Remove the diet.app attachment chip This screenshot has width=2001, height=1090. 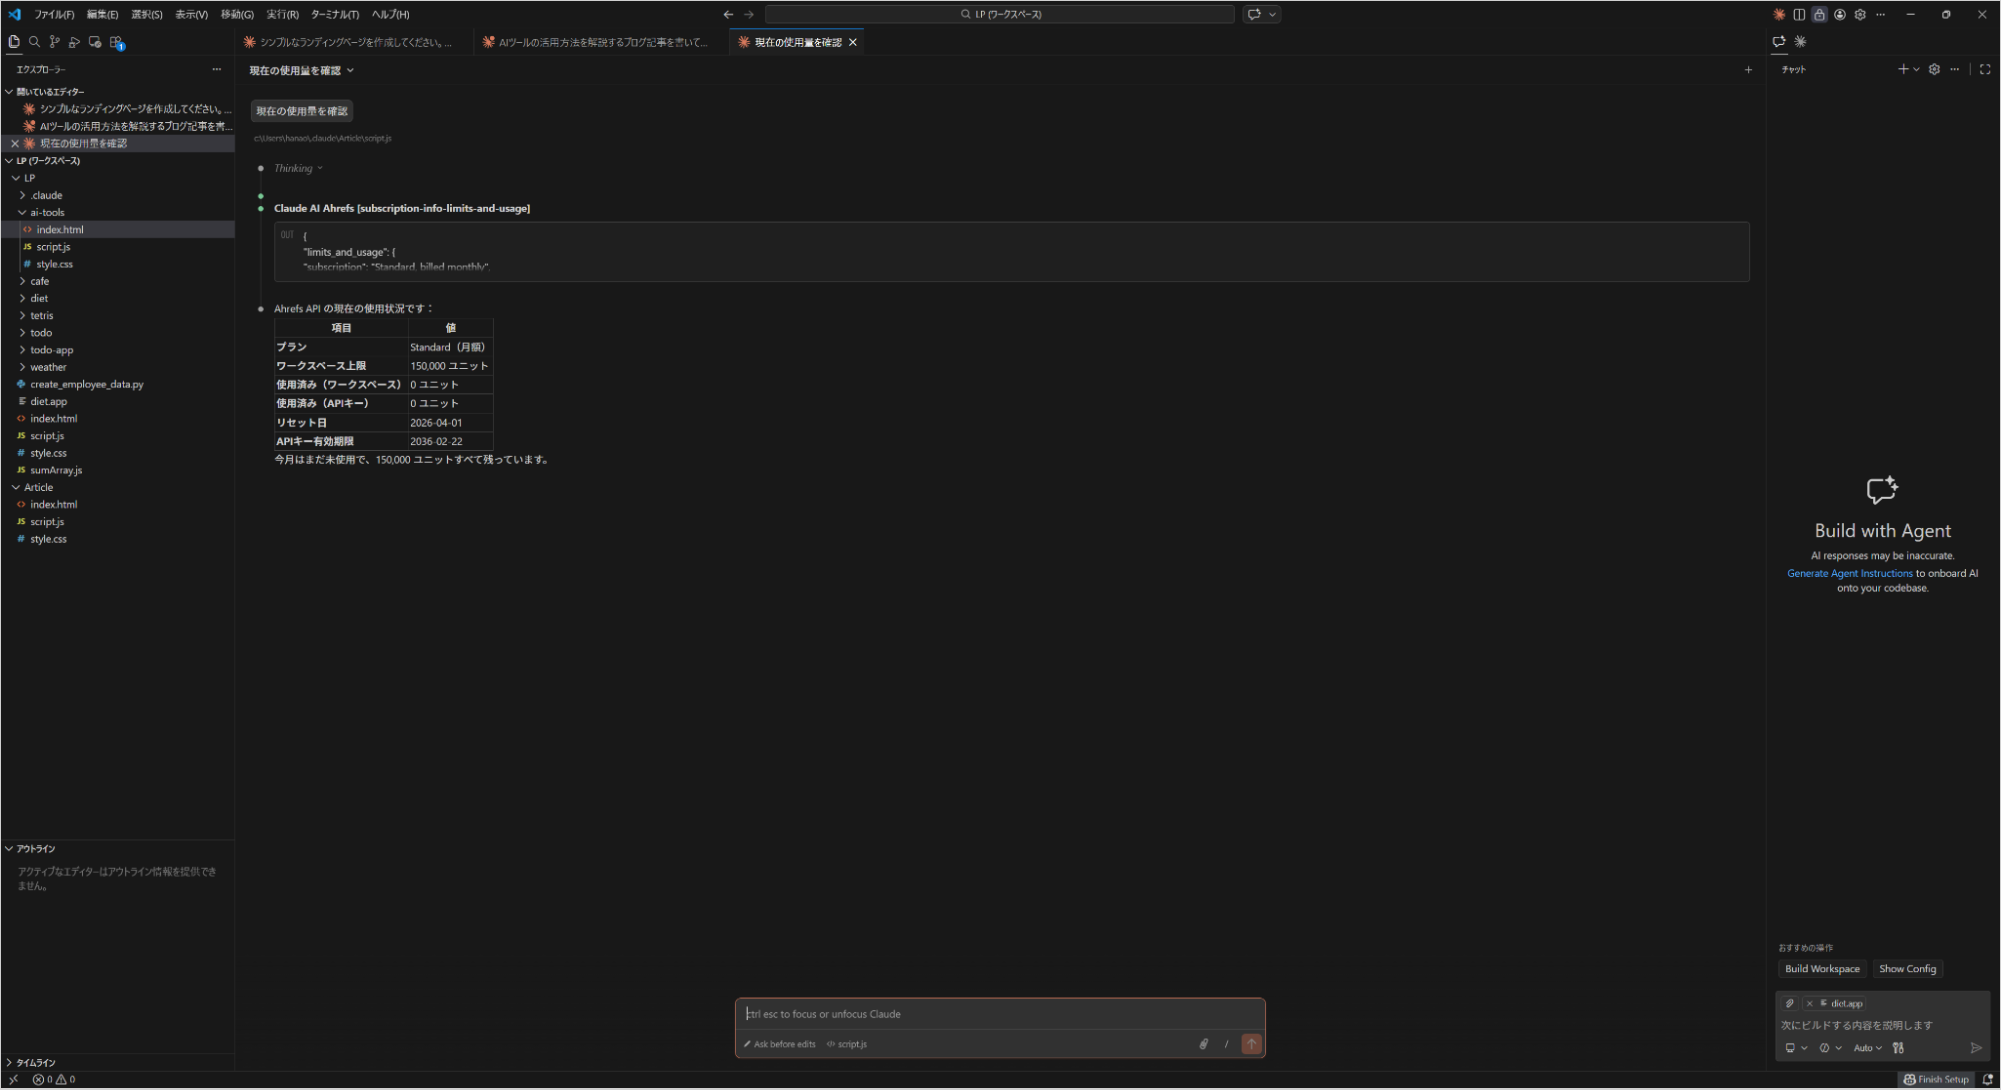(x=1809, y=1003)
